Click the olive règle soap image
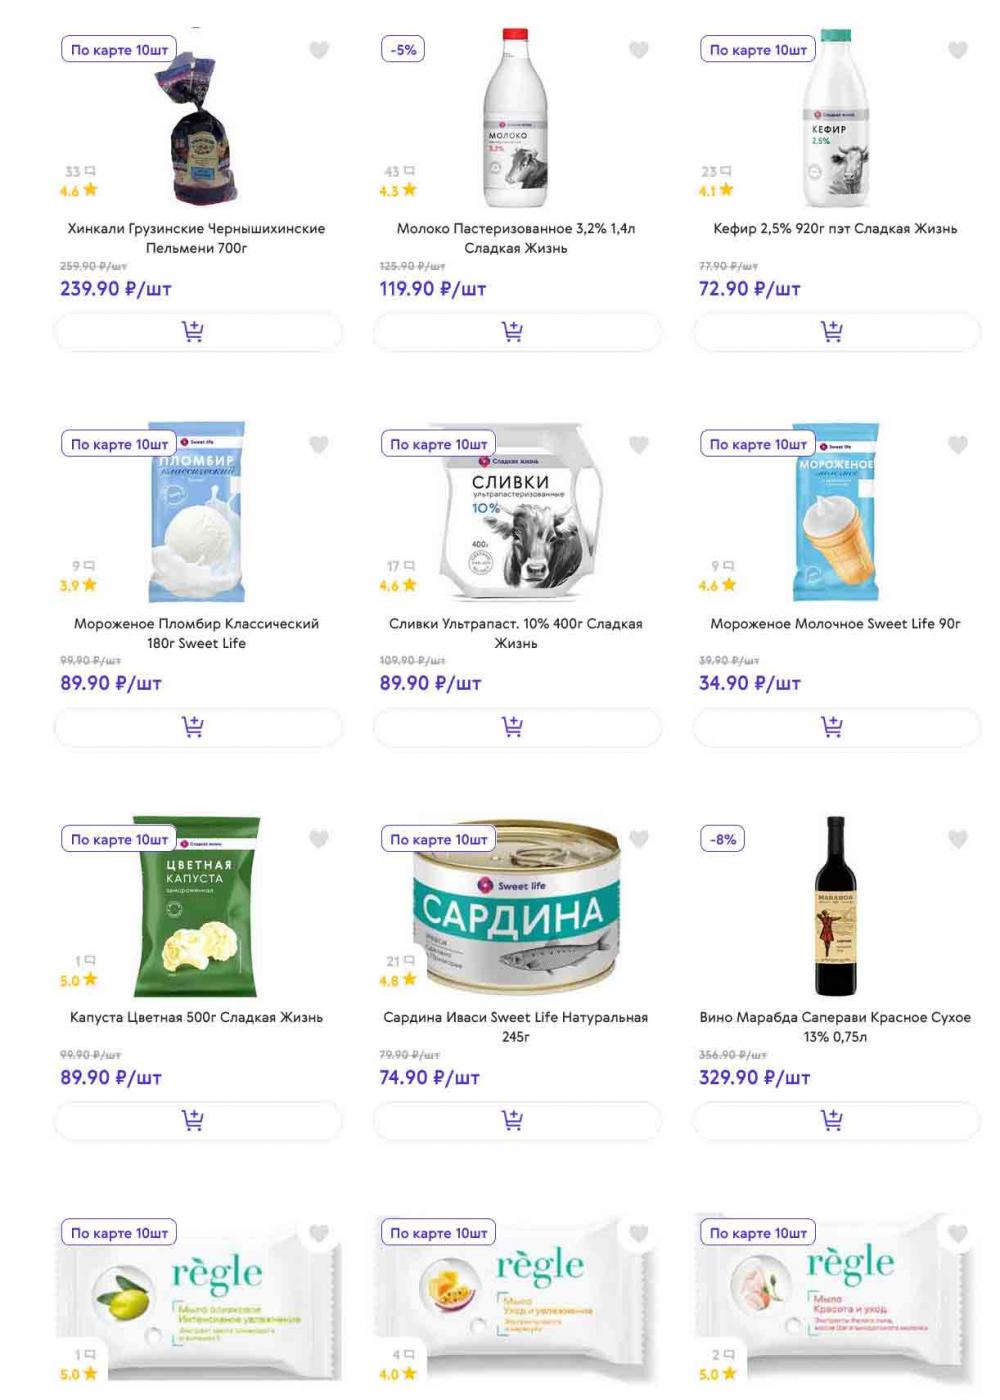1000x1400 pixels. pos(198,1298)
